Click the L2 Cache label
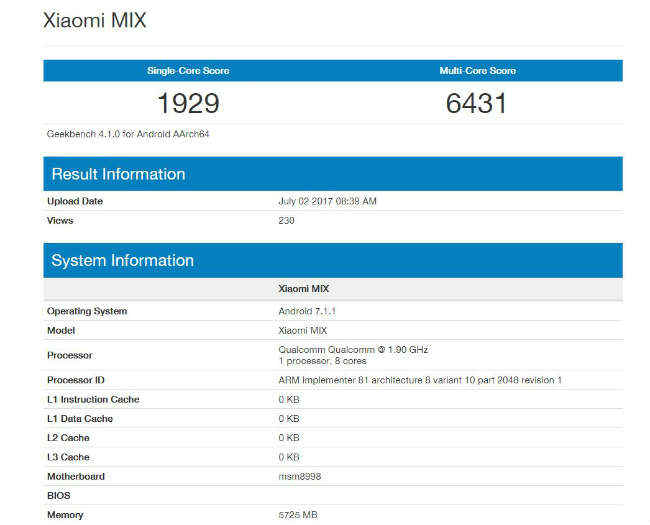This screenshot has width=650, height=525. pyautogui.click(x=68, y=438)
